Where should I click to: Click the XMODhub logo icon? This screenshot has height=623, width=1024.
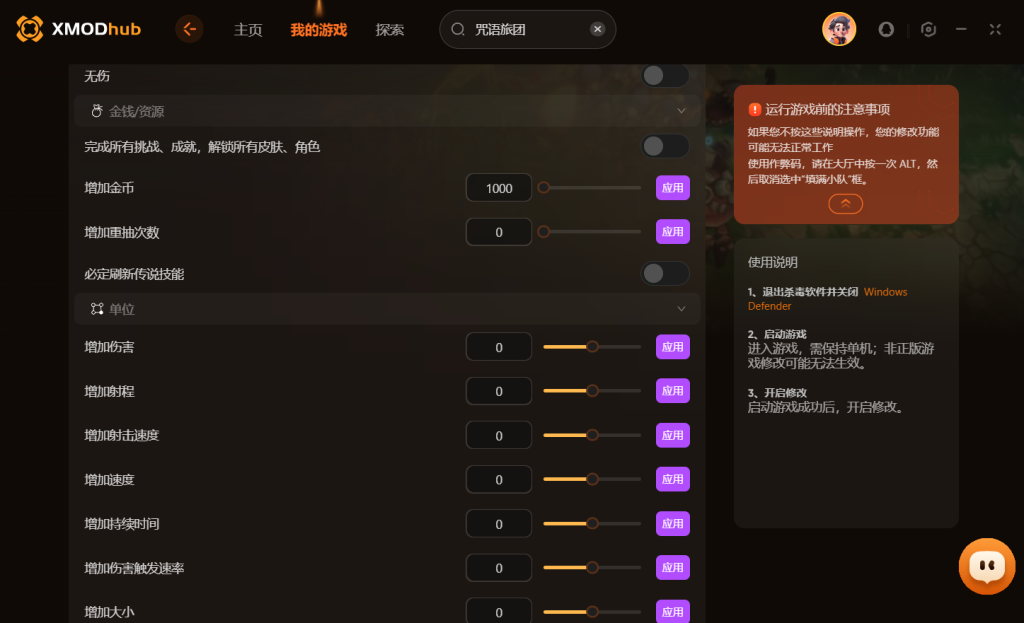coord(29,29)
